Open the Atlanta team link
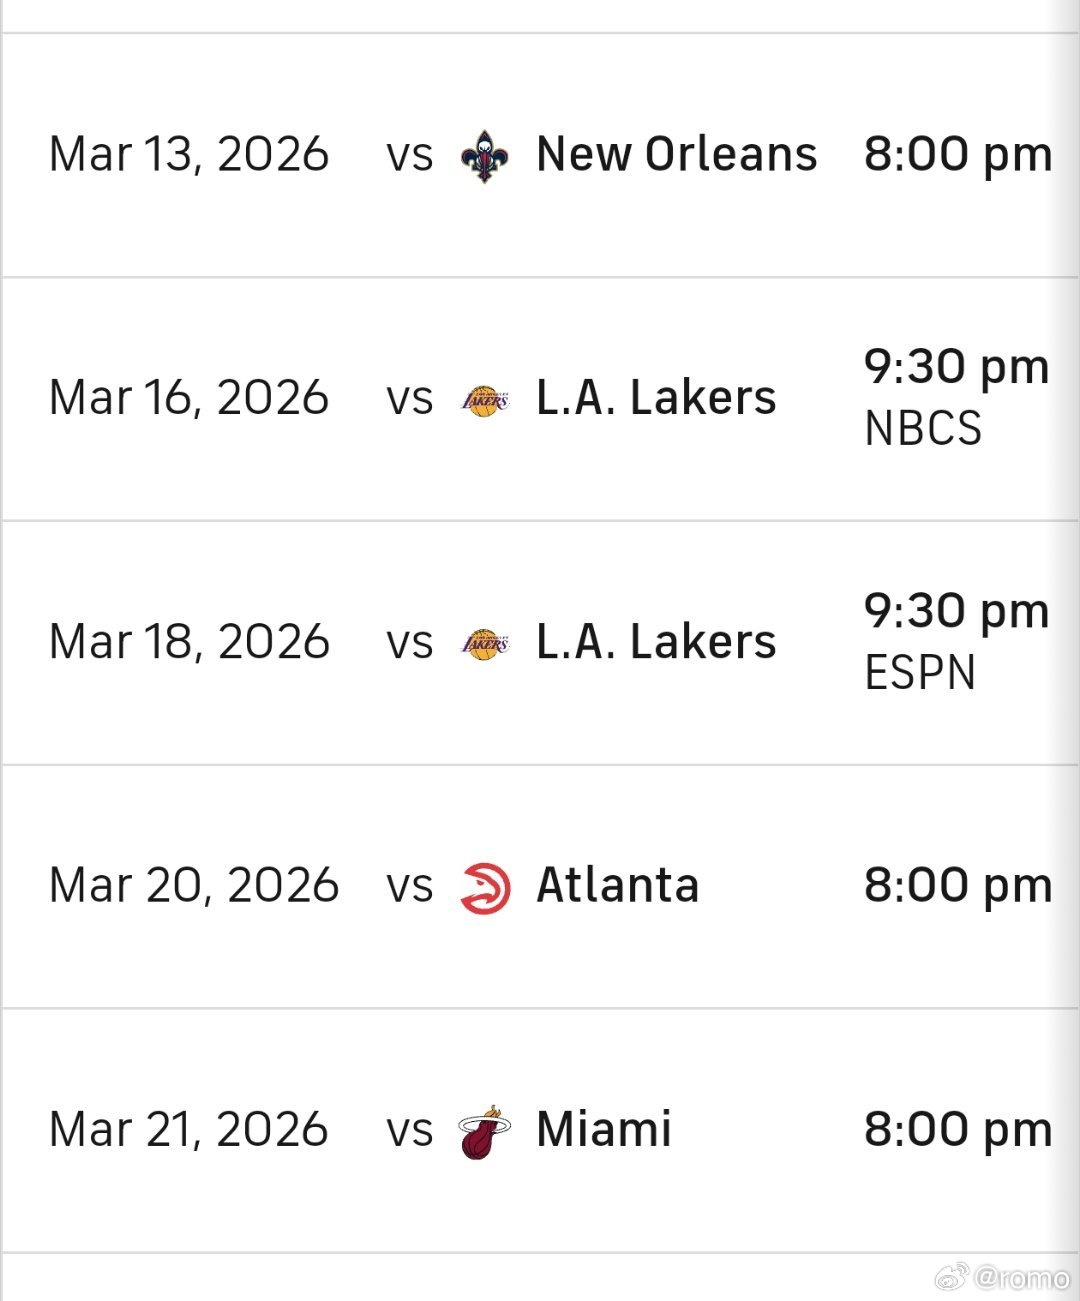The width and height of the screenshot is (1080, 1301). point(617,887)
